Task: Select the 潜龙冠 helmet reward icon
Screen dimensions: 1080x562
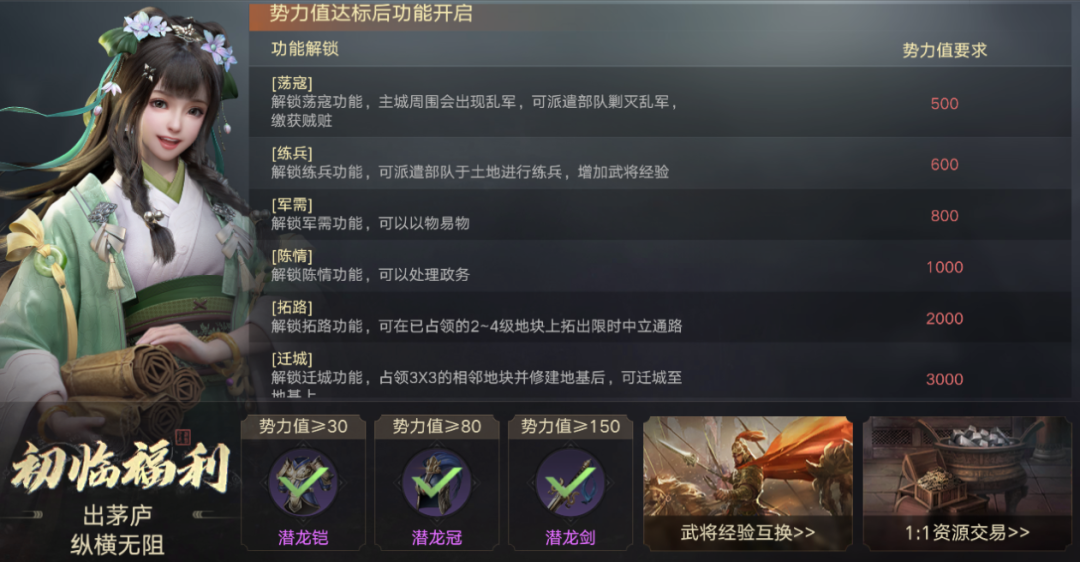Action: (437, 483)
